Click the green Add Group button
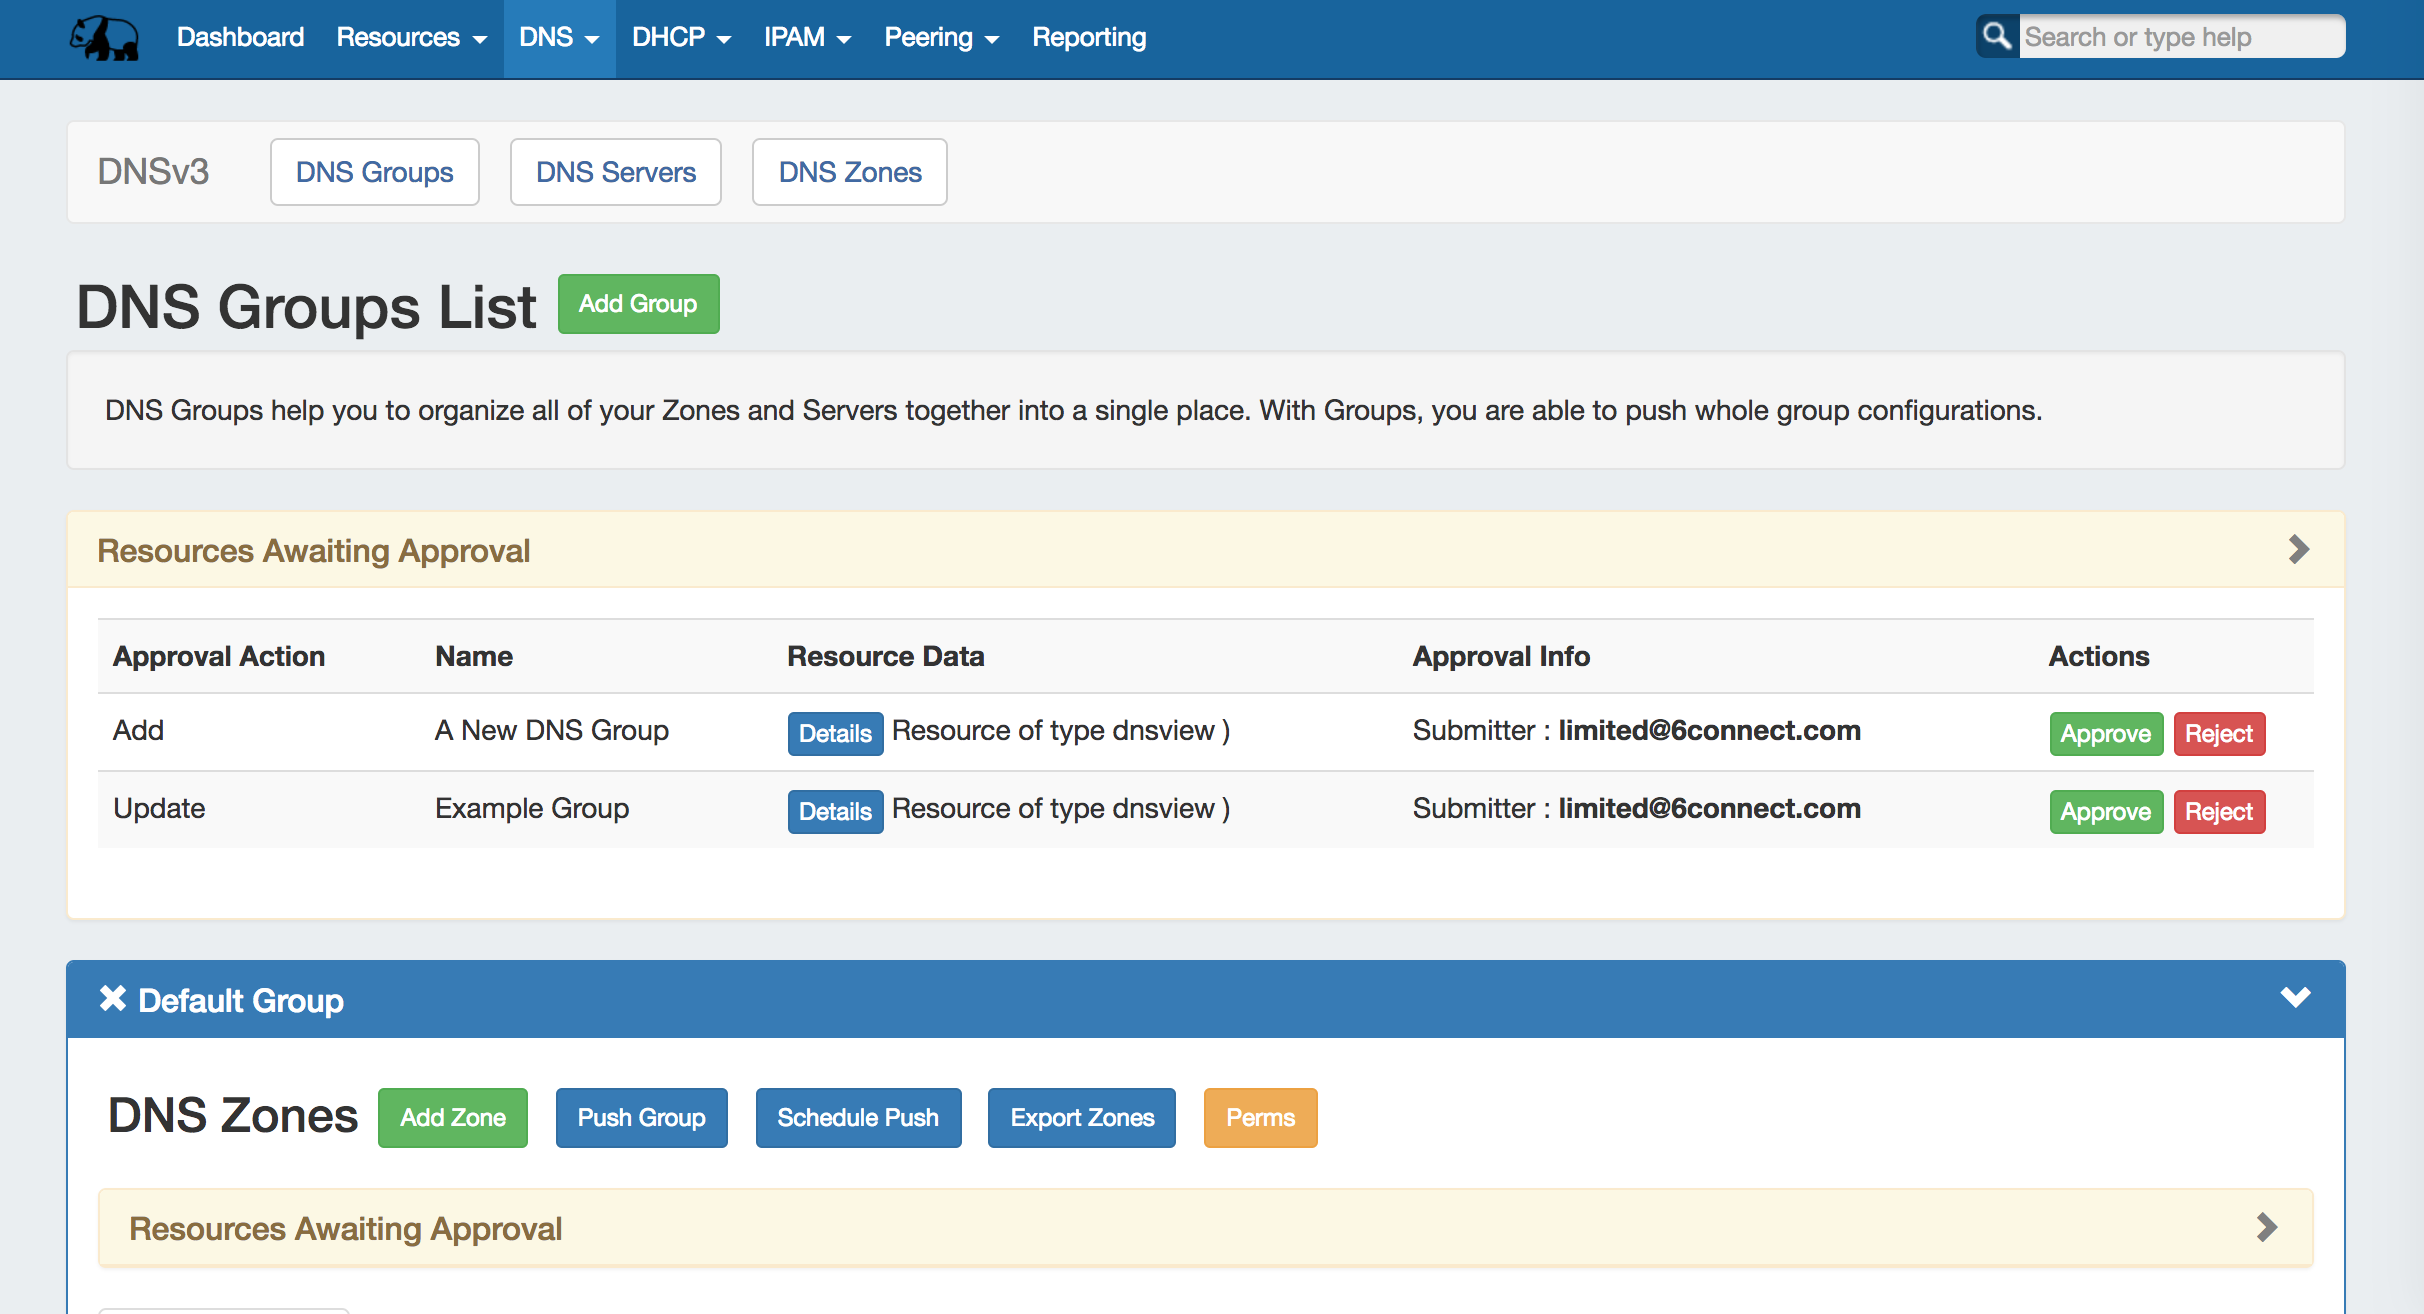 pyautogui.click(x=638, y=304)
